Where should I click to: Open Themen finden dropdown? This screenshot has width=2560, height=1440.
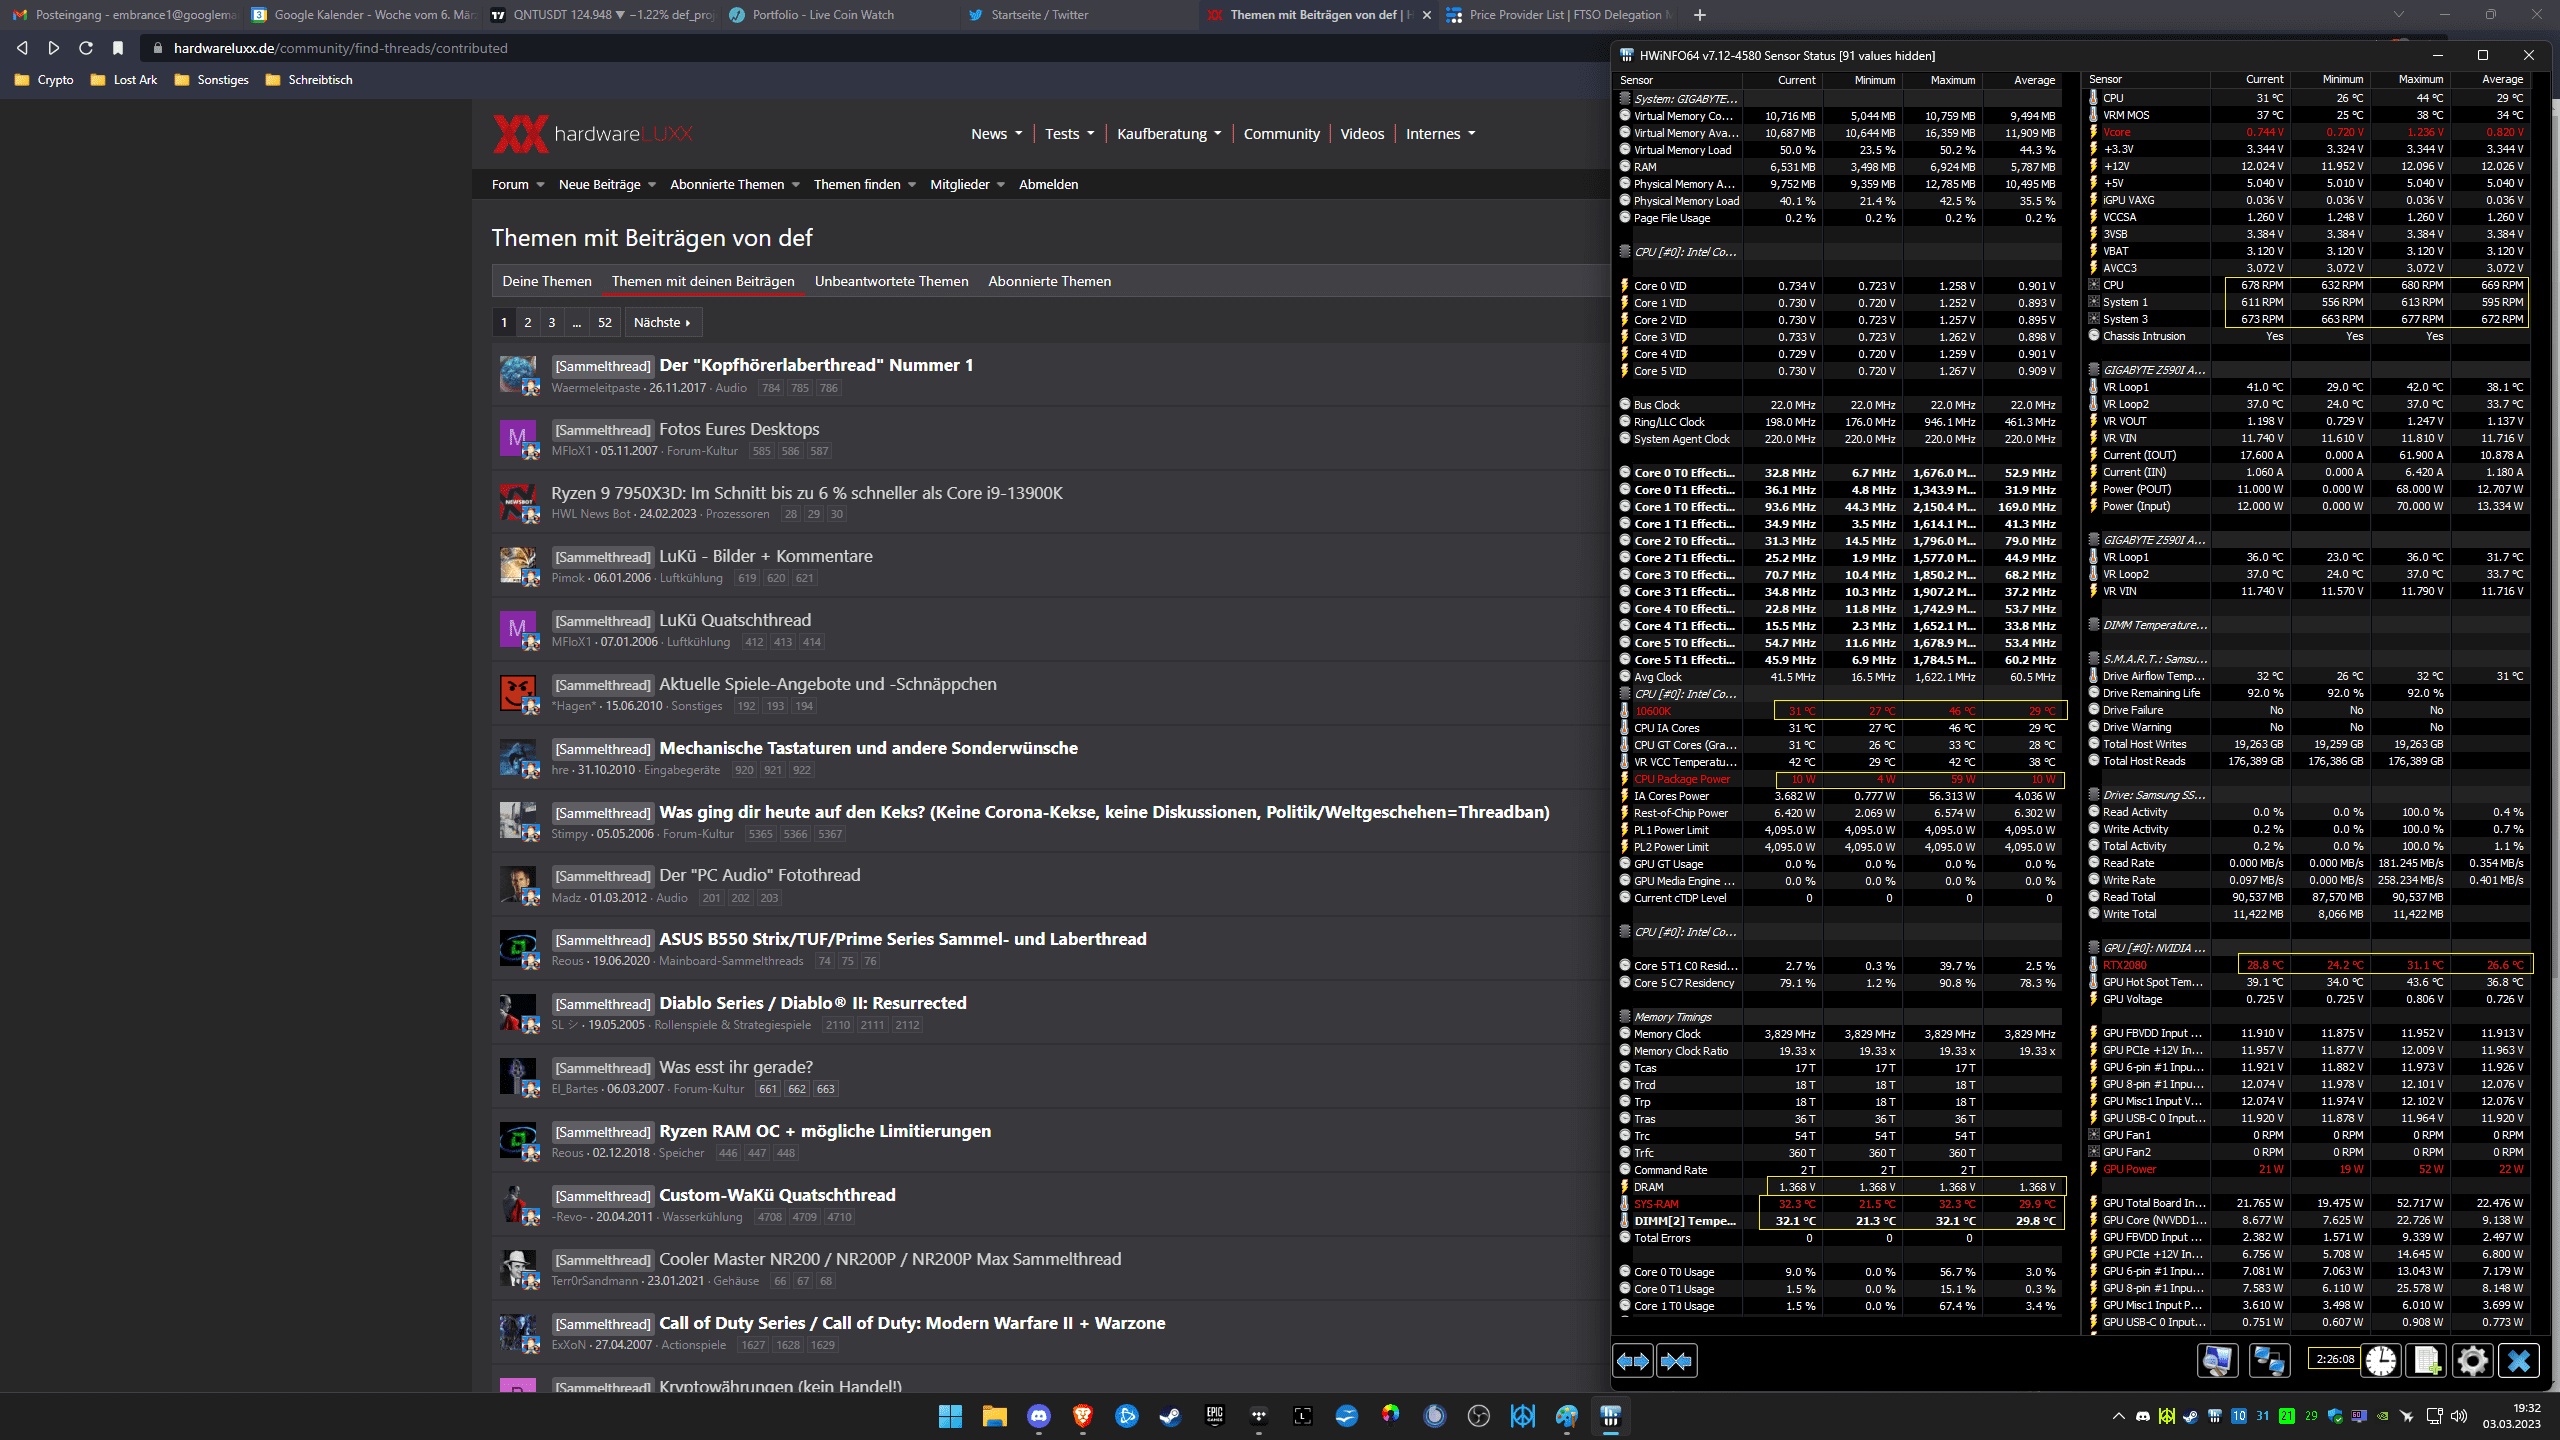pos(864,184)
